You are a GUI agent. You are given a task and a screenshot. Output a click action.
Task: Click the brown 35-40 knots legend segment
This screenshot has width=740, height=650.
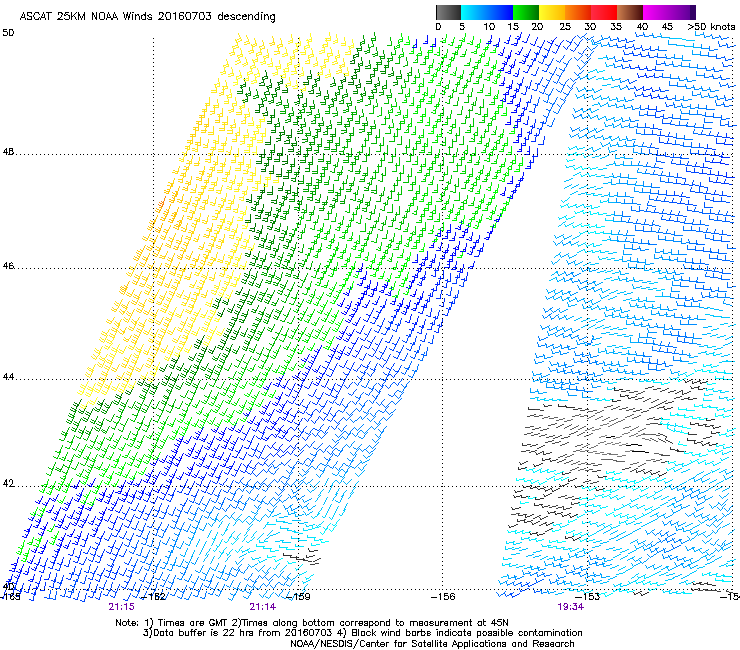point(630,12)
